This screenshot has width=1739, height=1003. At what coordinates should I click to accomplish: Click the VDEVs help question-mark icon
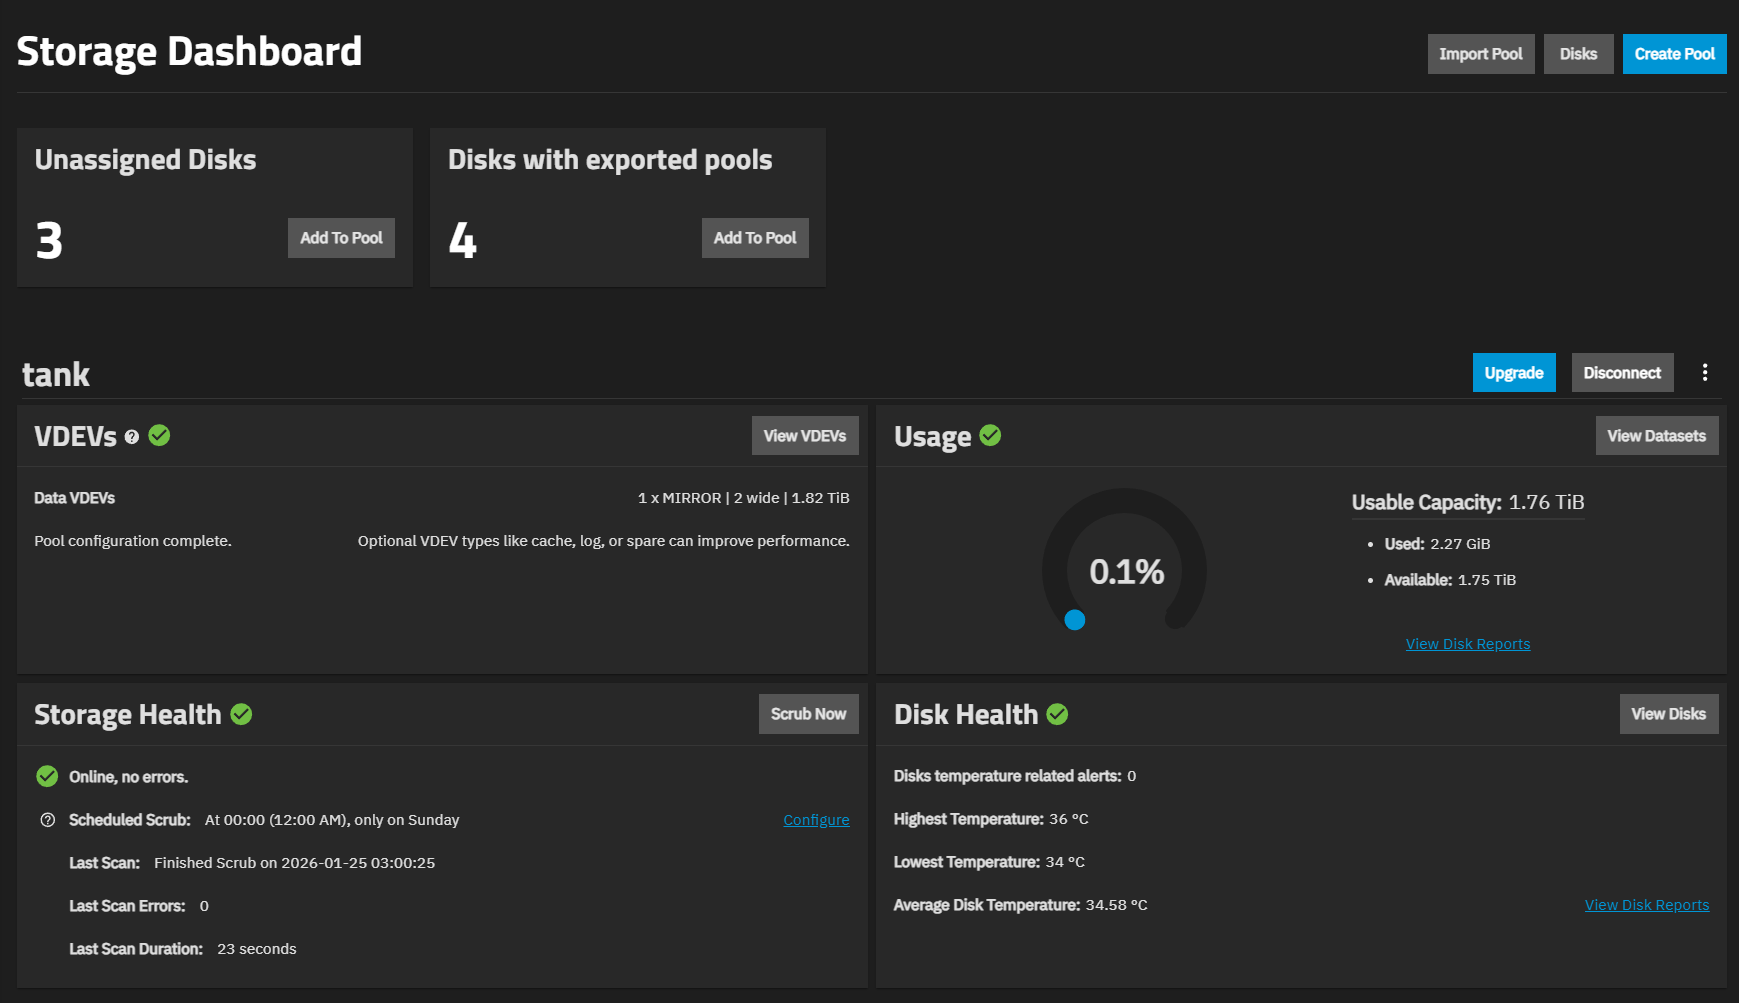(x=131, y=437)
